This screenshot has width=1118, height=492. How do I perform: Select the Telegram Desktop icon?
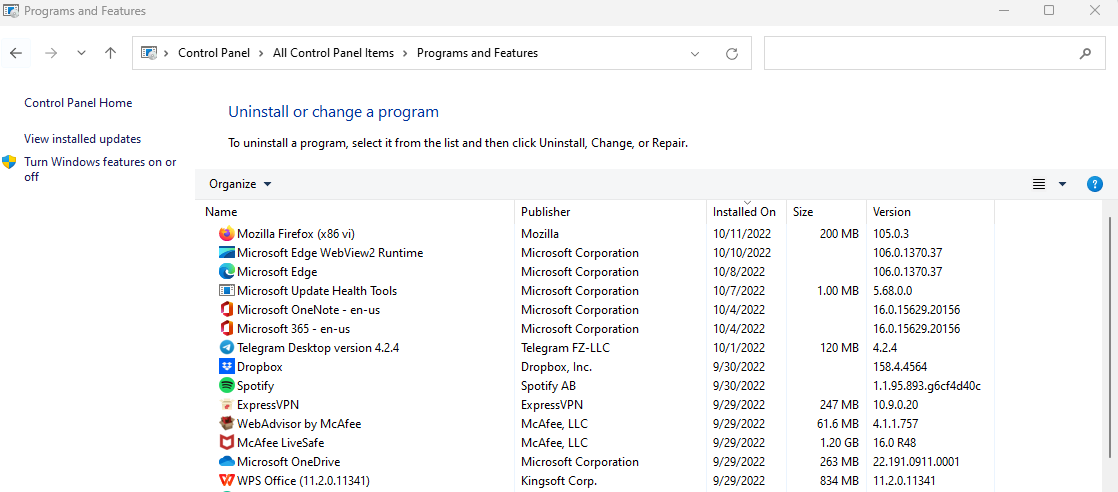pos(226,348)
